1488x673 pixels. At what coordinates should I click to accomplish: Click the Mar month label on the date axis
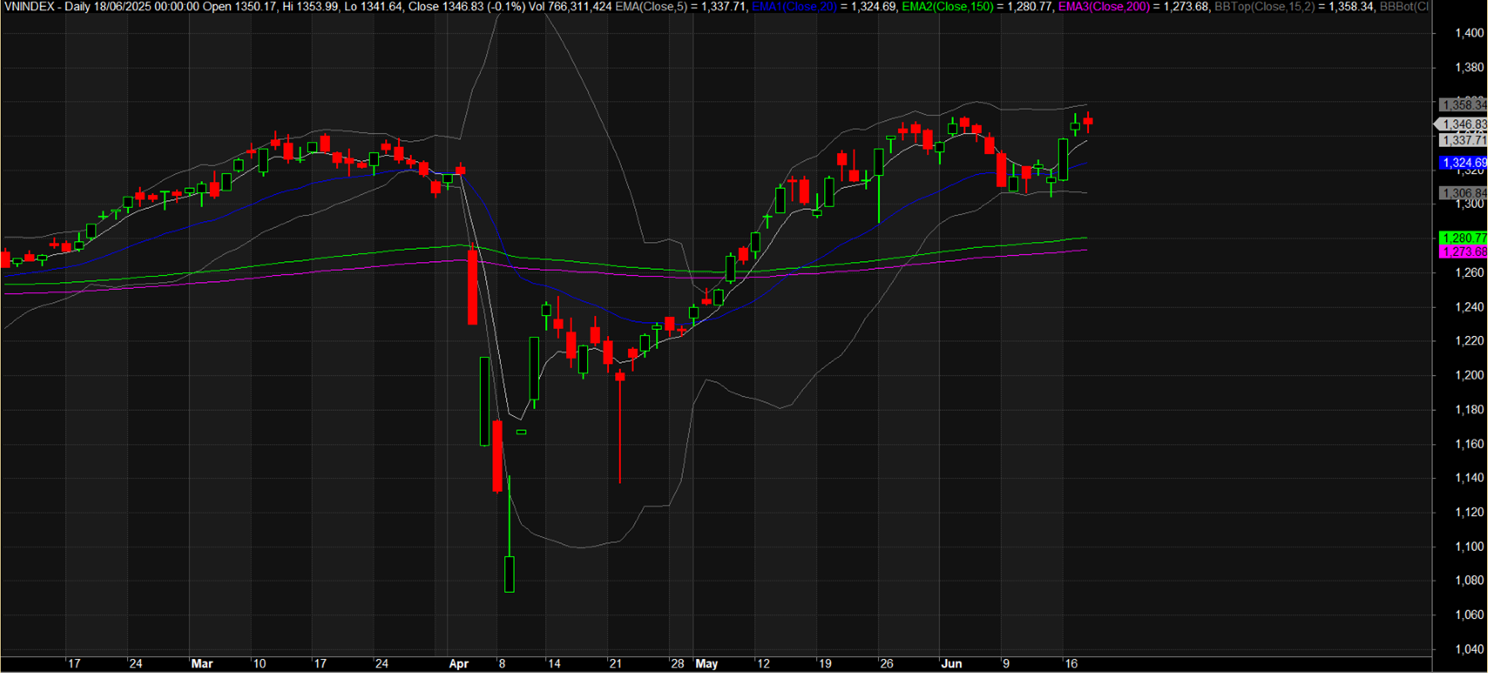[x=201, y=663]
